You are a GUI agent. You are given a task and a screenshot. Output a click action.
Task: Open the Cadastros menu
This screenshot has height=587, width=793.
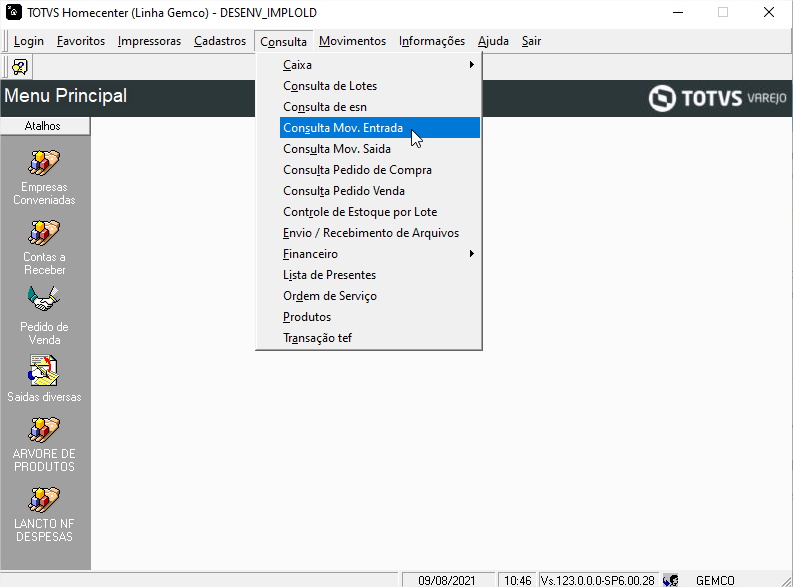pyautogui.click(x=220, y=41)
